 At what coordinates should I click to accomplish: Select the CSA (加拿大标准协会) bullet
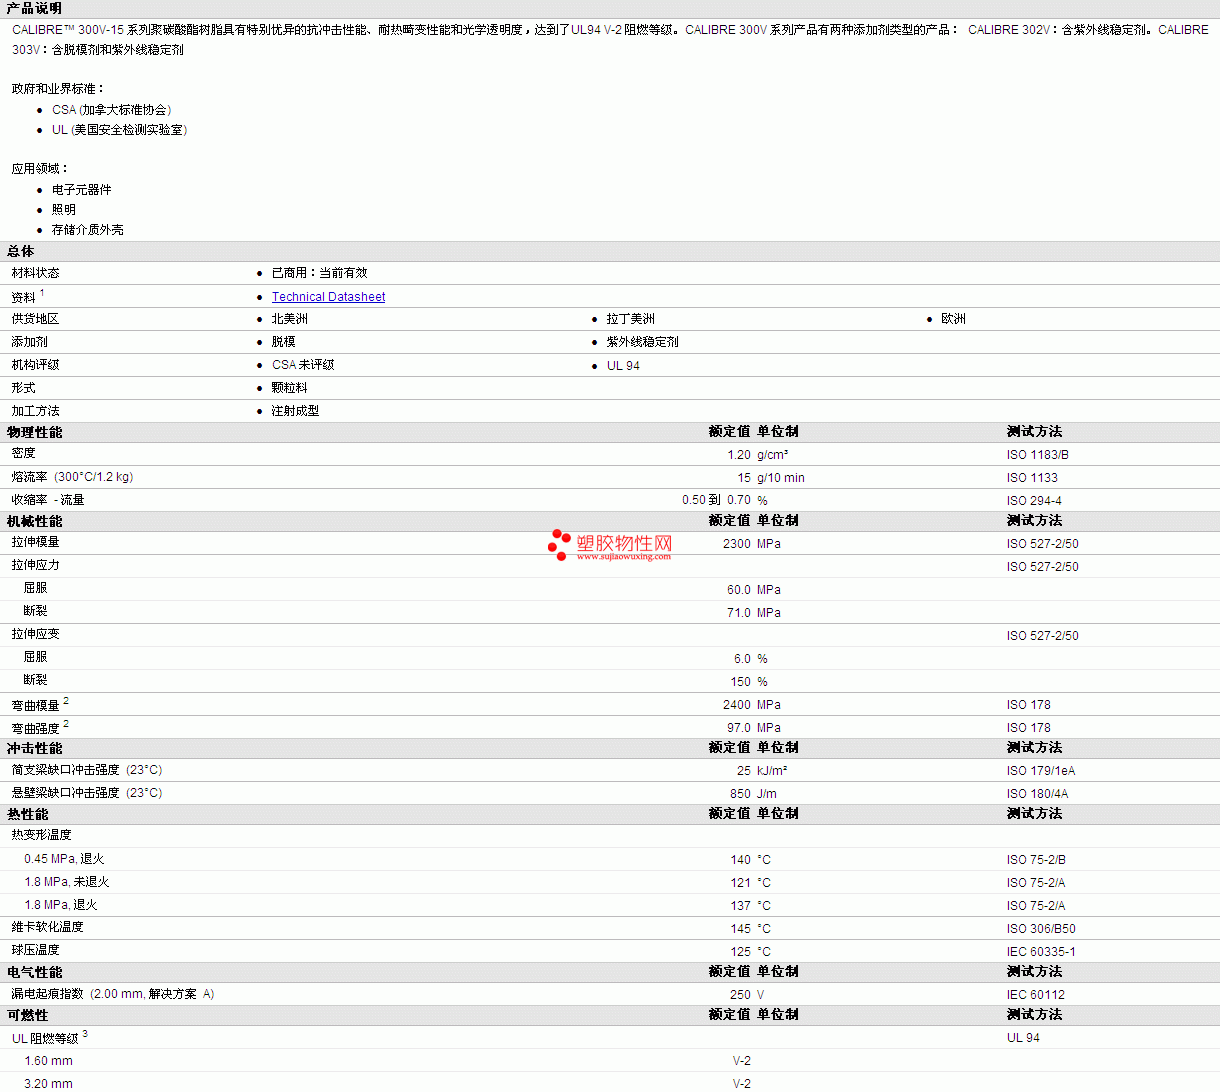pyautogui.click(x=112, y=110)
